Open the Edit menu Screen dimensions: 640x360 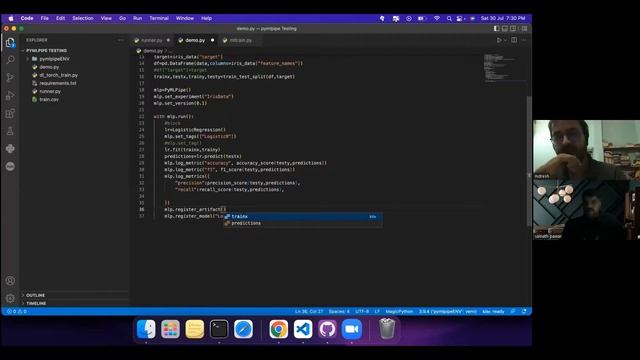tap(60, 18)
